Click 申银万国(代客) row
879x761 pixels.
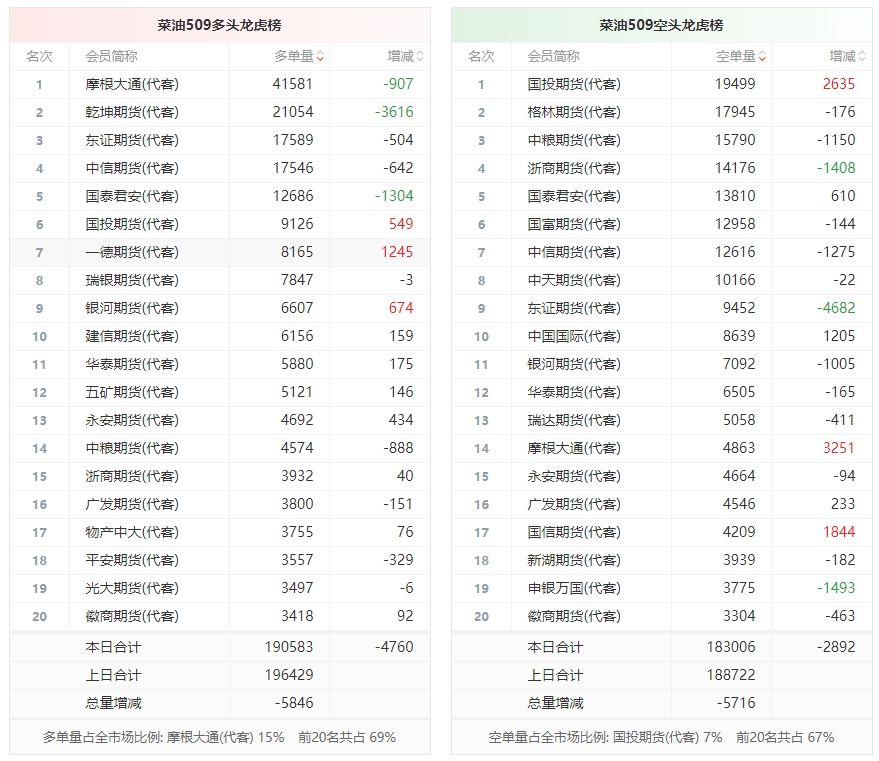[x=661, y=588]
